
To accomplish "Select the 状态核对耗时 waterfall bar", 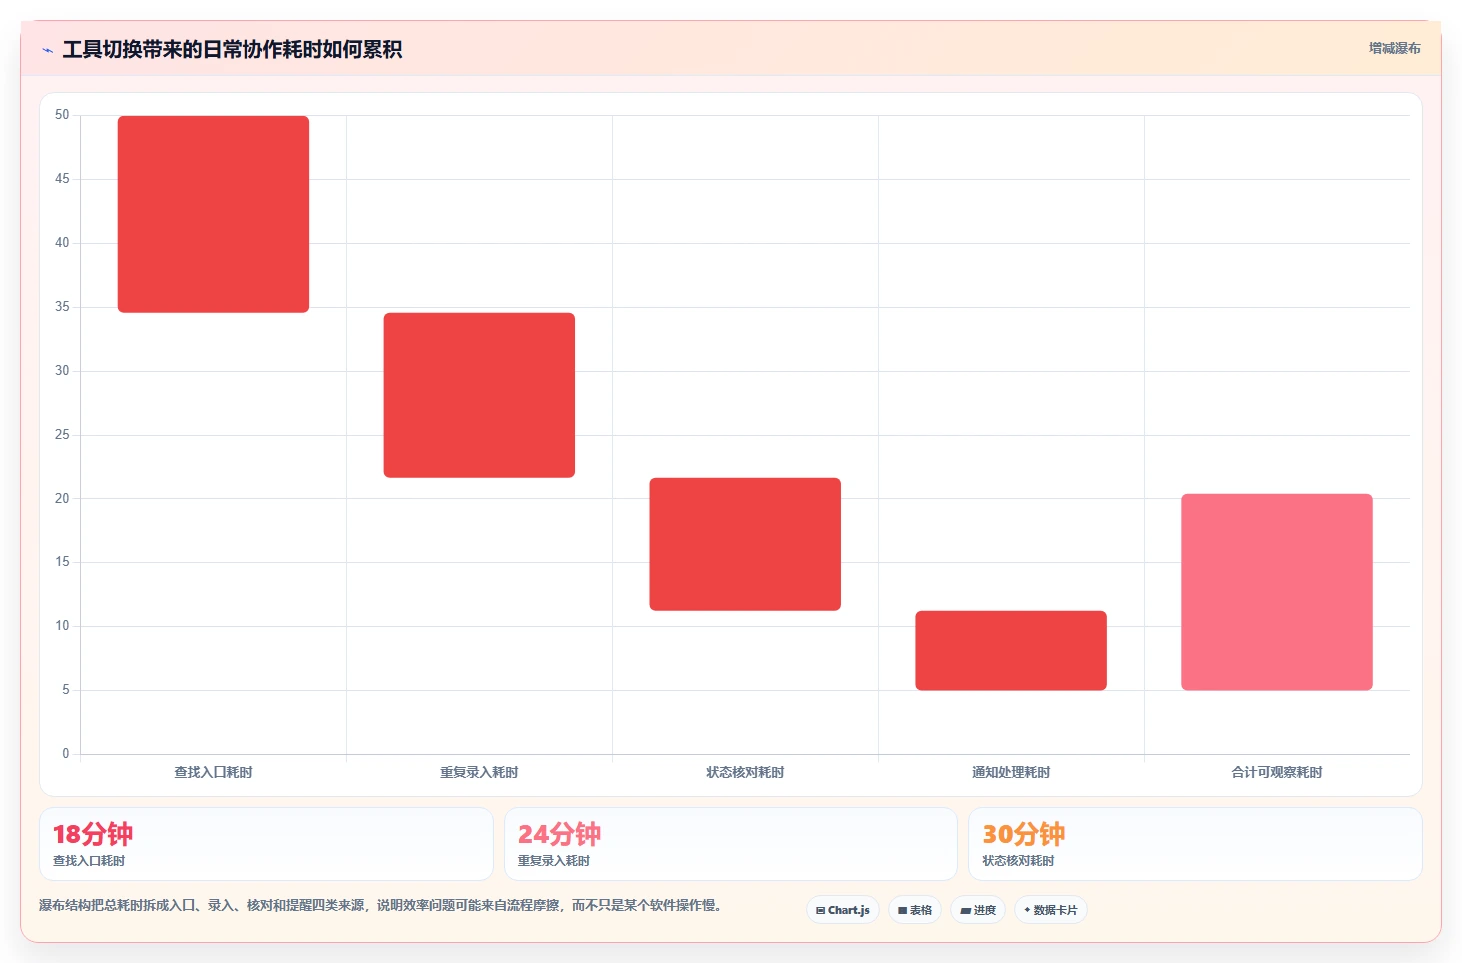I will (x=745, y=544).
